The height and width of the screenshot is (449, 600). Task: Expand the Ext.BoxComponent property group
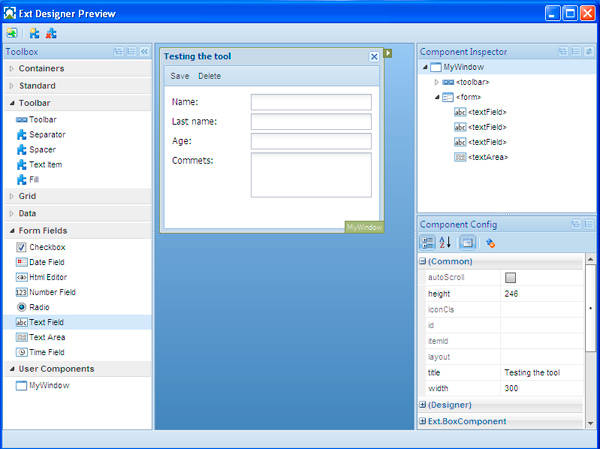click(x=422, y=421)
